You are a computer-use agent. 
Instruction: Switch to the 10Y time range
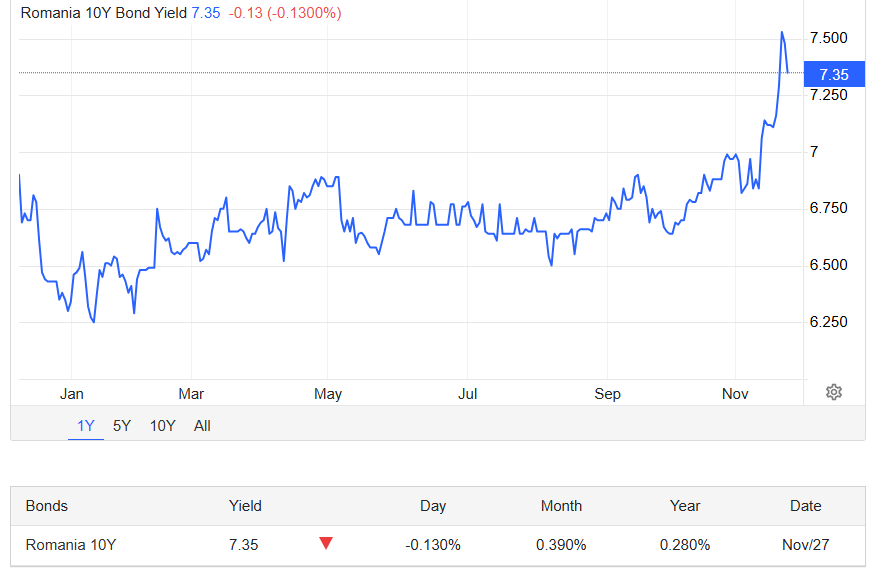[x=162, y=426]
